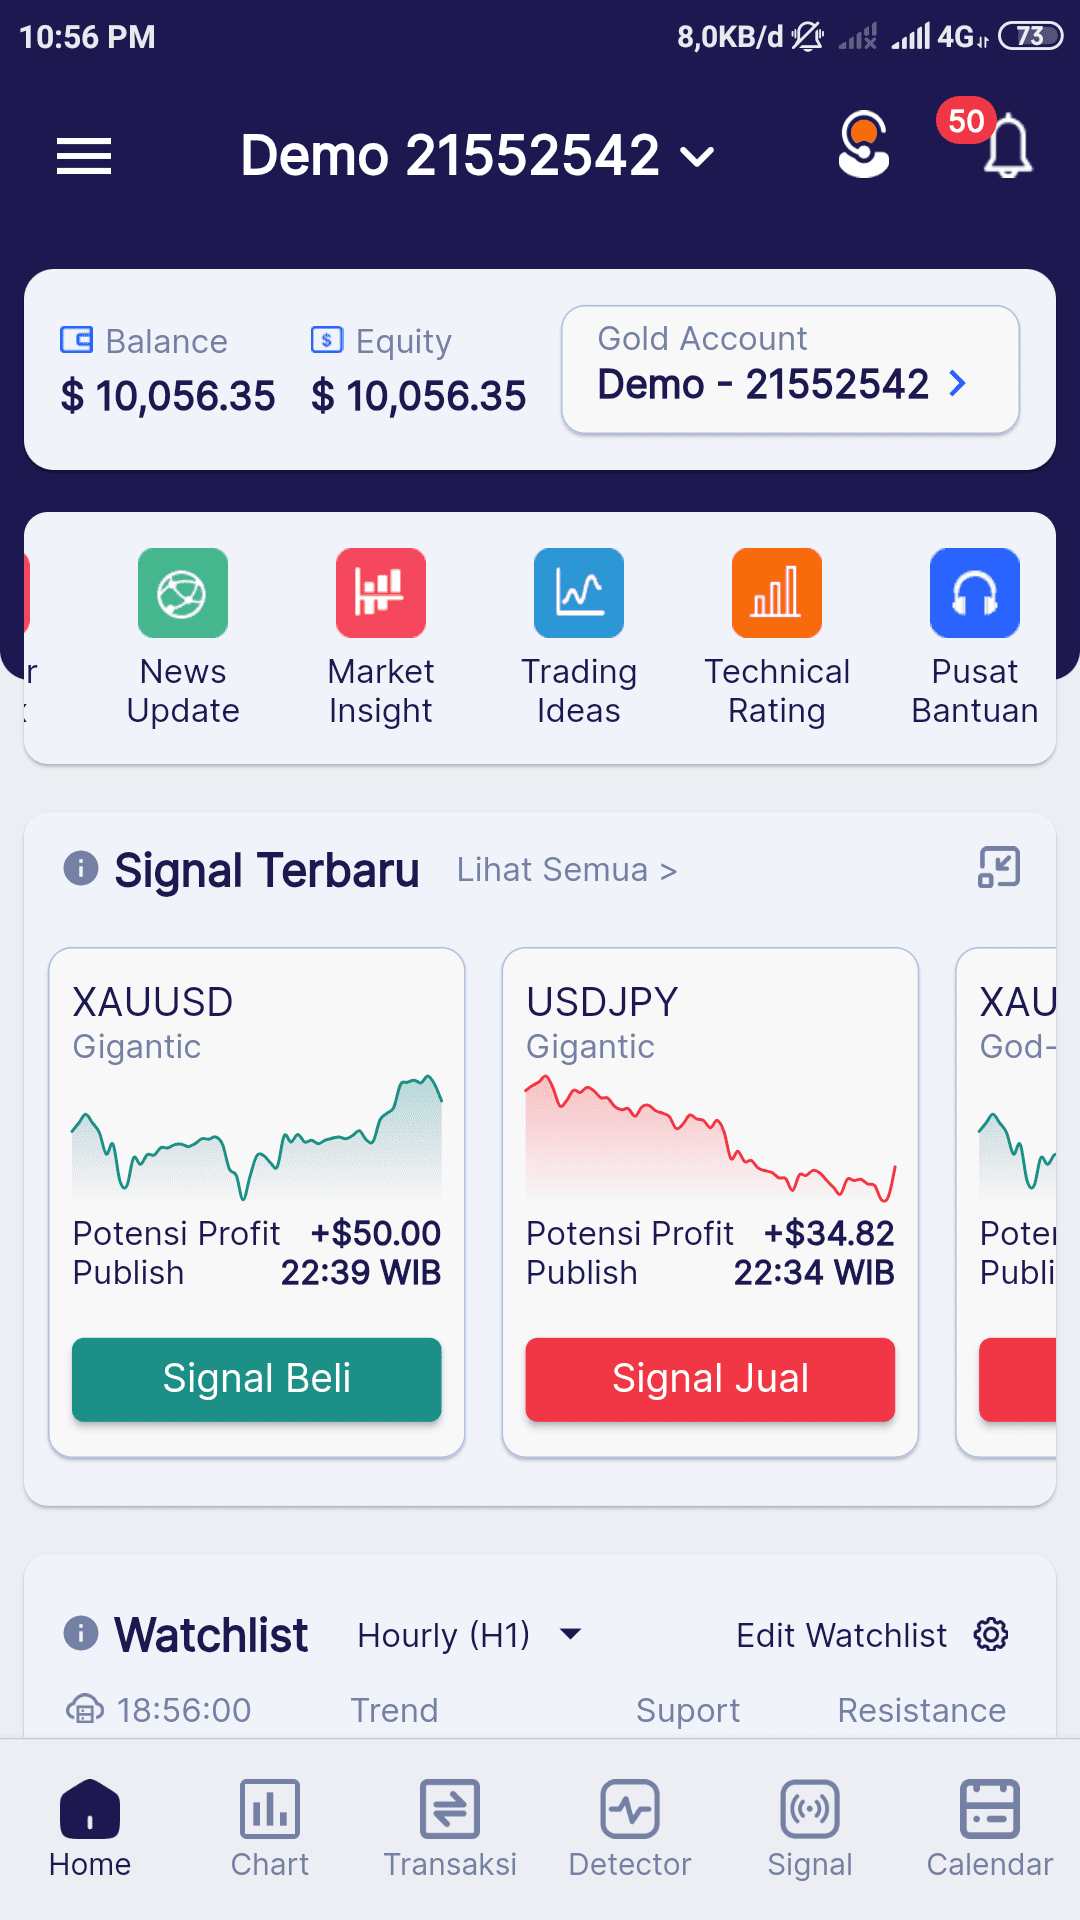Tap Signal Beli for XAUUSD
Viewport: 1080px width, 1920px height.
(257, 1379)
